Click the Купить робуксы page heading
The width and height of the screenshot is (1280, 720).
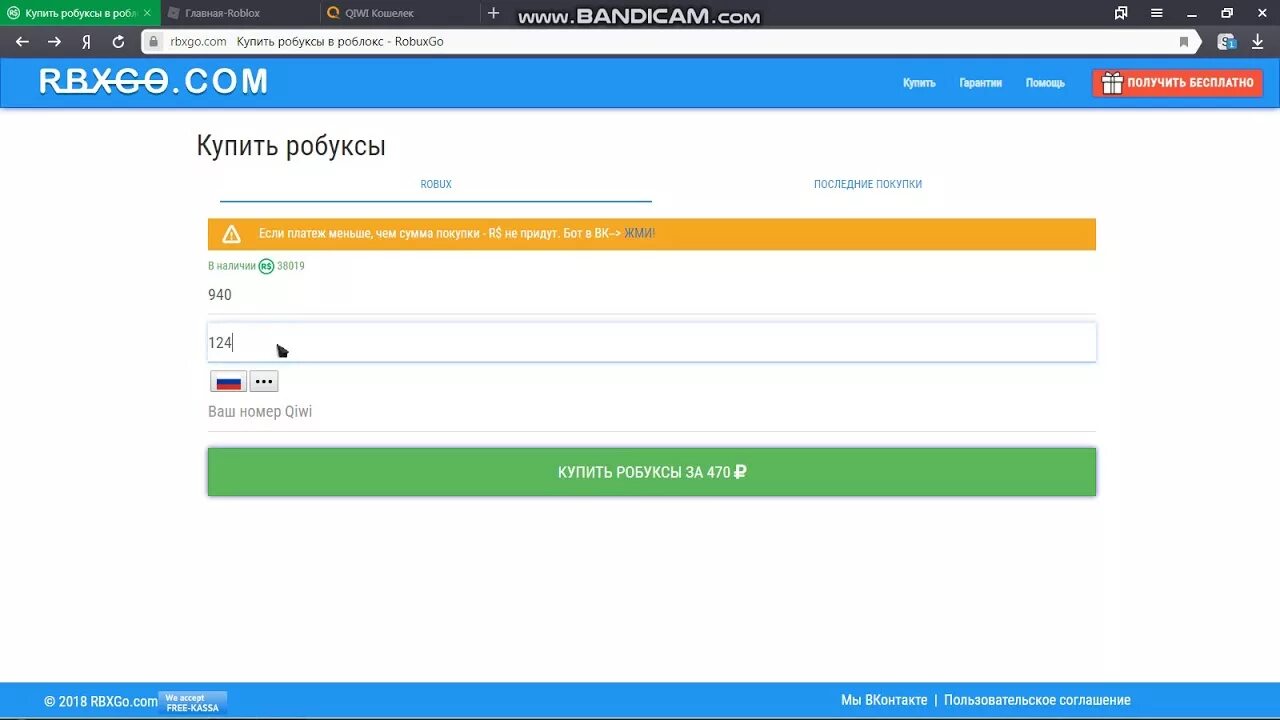[291, 146]
